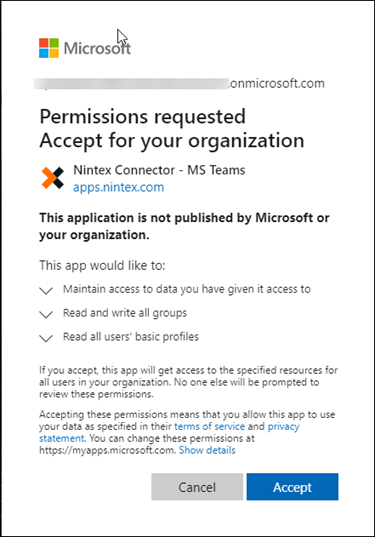This screenshot has width=375, height=537.
Task: Click the Microsoft four-square logo
Action: pos(49,48)
